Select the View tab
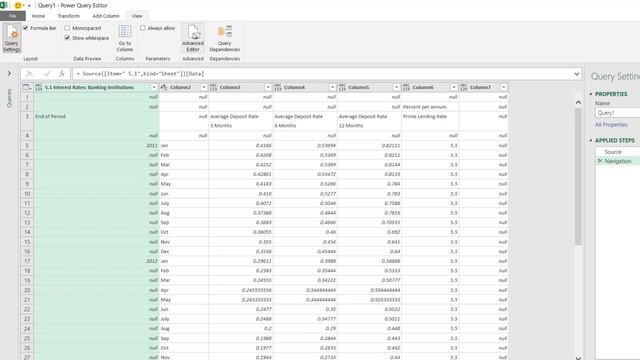 coord(137,16)
